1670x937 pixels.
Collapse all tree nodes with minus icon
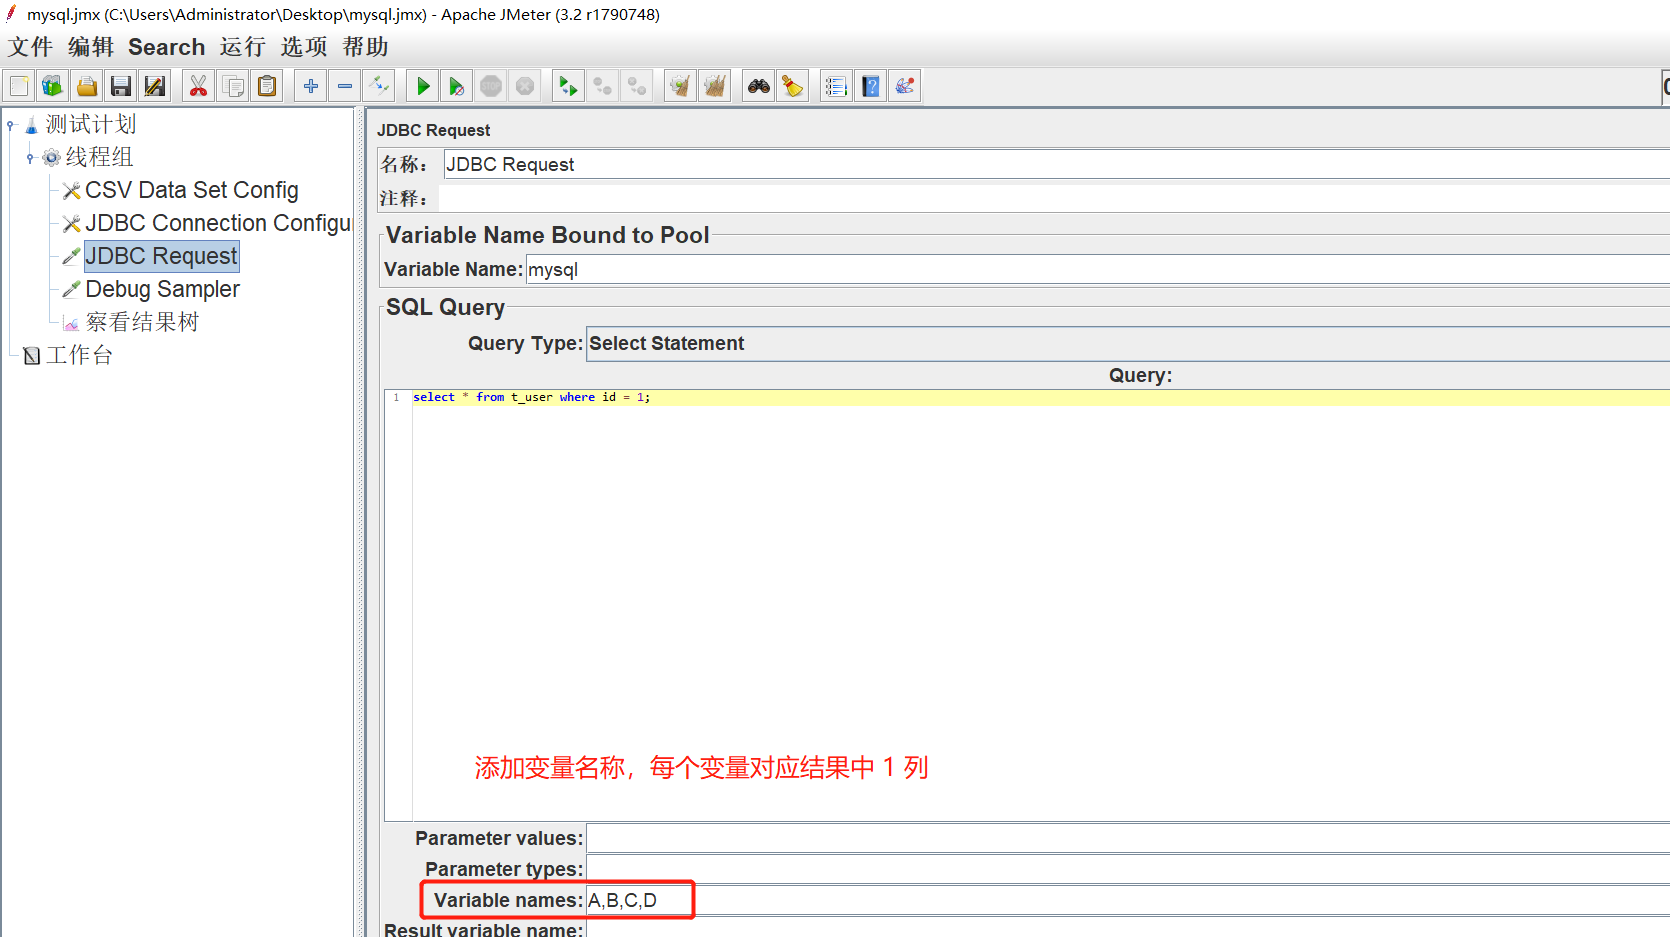click(345, 87)
